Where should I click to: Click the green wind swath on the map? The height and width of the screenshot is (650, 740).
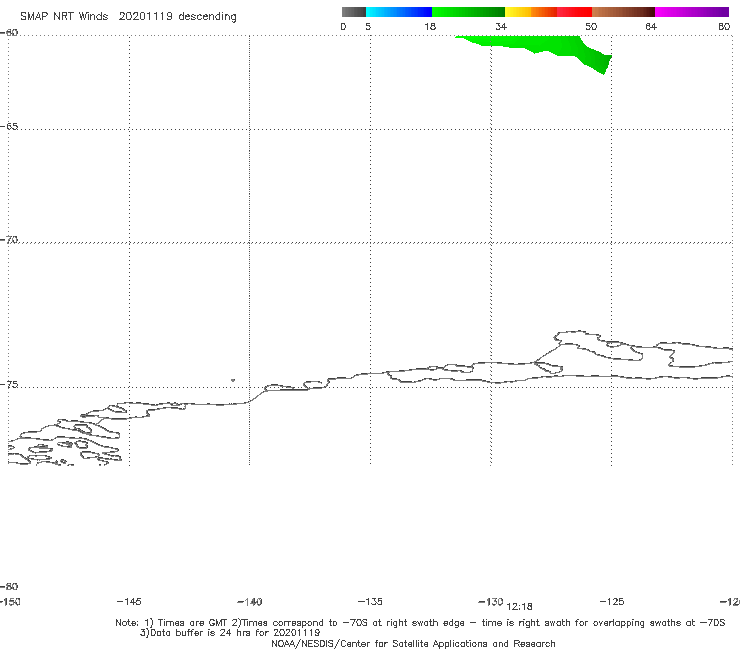pyautogui.click(x=543, y=47)
